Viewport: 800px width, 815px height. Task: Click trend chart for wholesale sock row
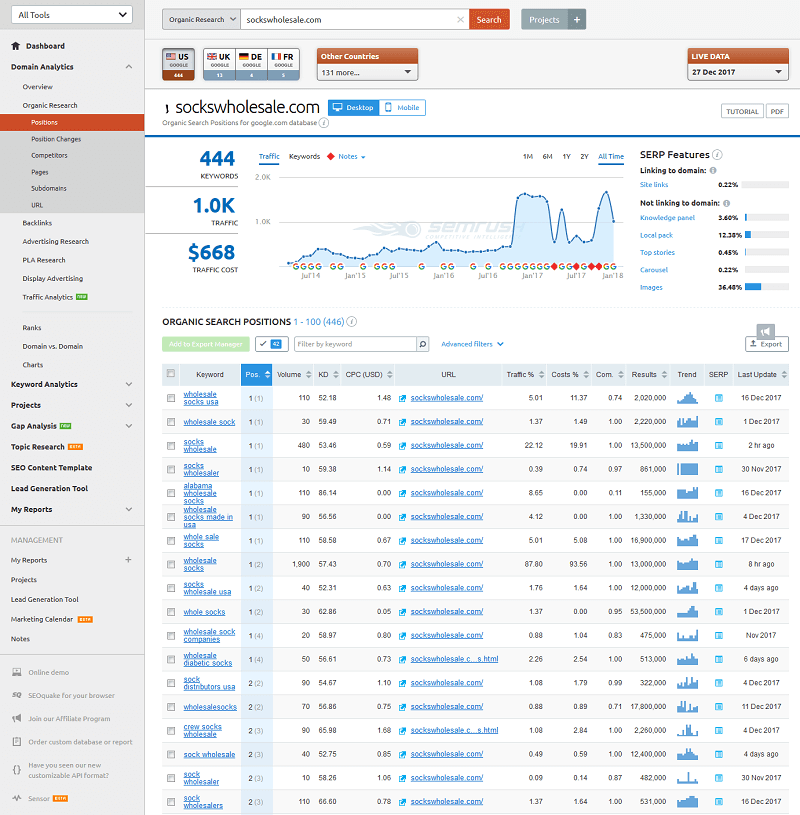coord(687,422)
